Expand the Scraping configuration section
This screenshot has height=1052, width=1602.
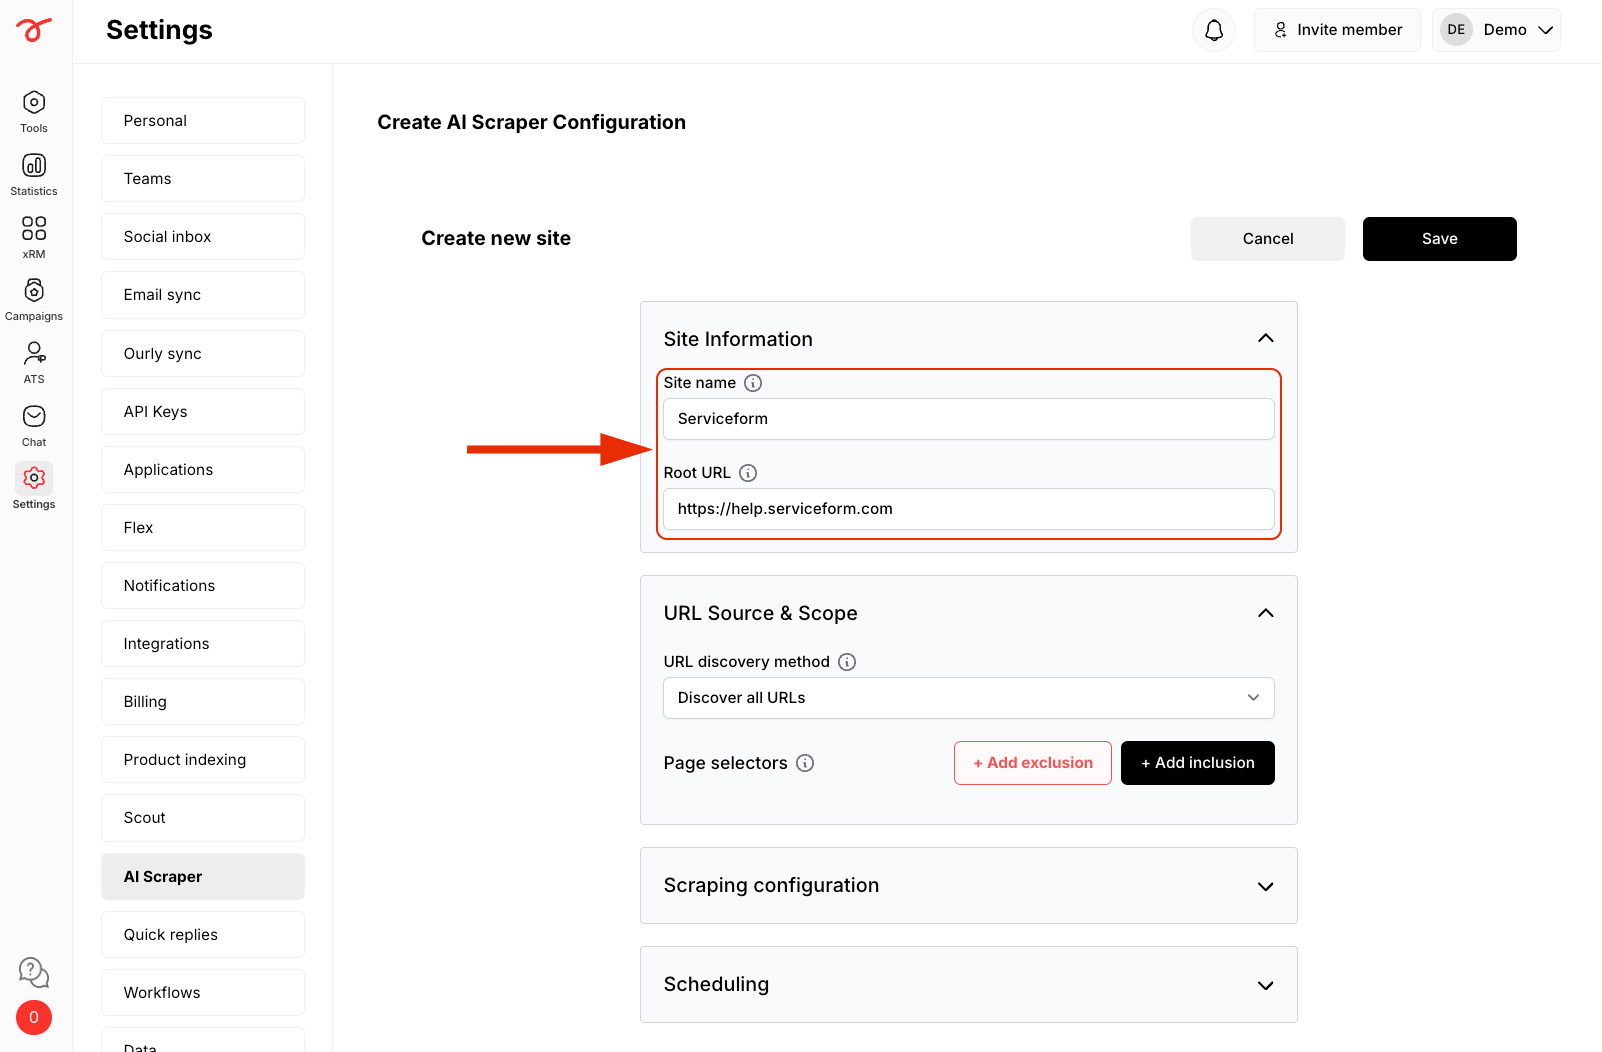(1266, 887)
